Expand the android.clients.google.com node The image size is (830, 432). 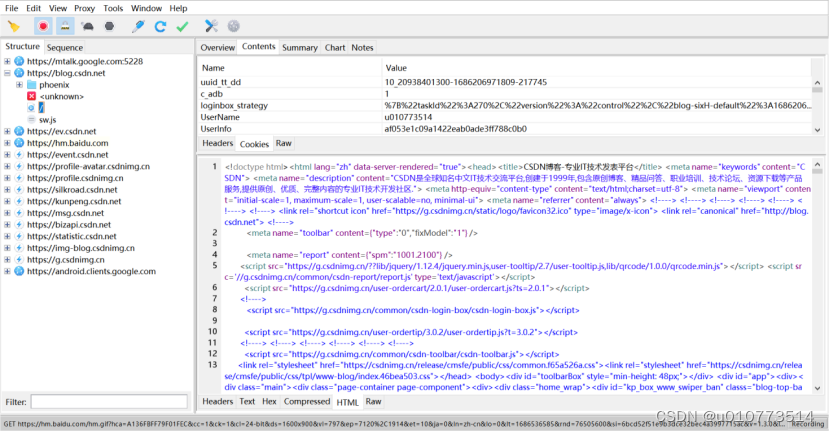click(7, 271)
